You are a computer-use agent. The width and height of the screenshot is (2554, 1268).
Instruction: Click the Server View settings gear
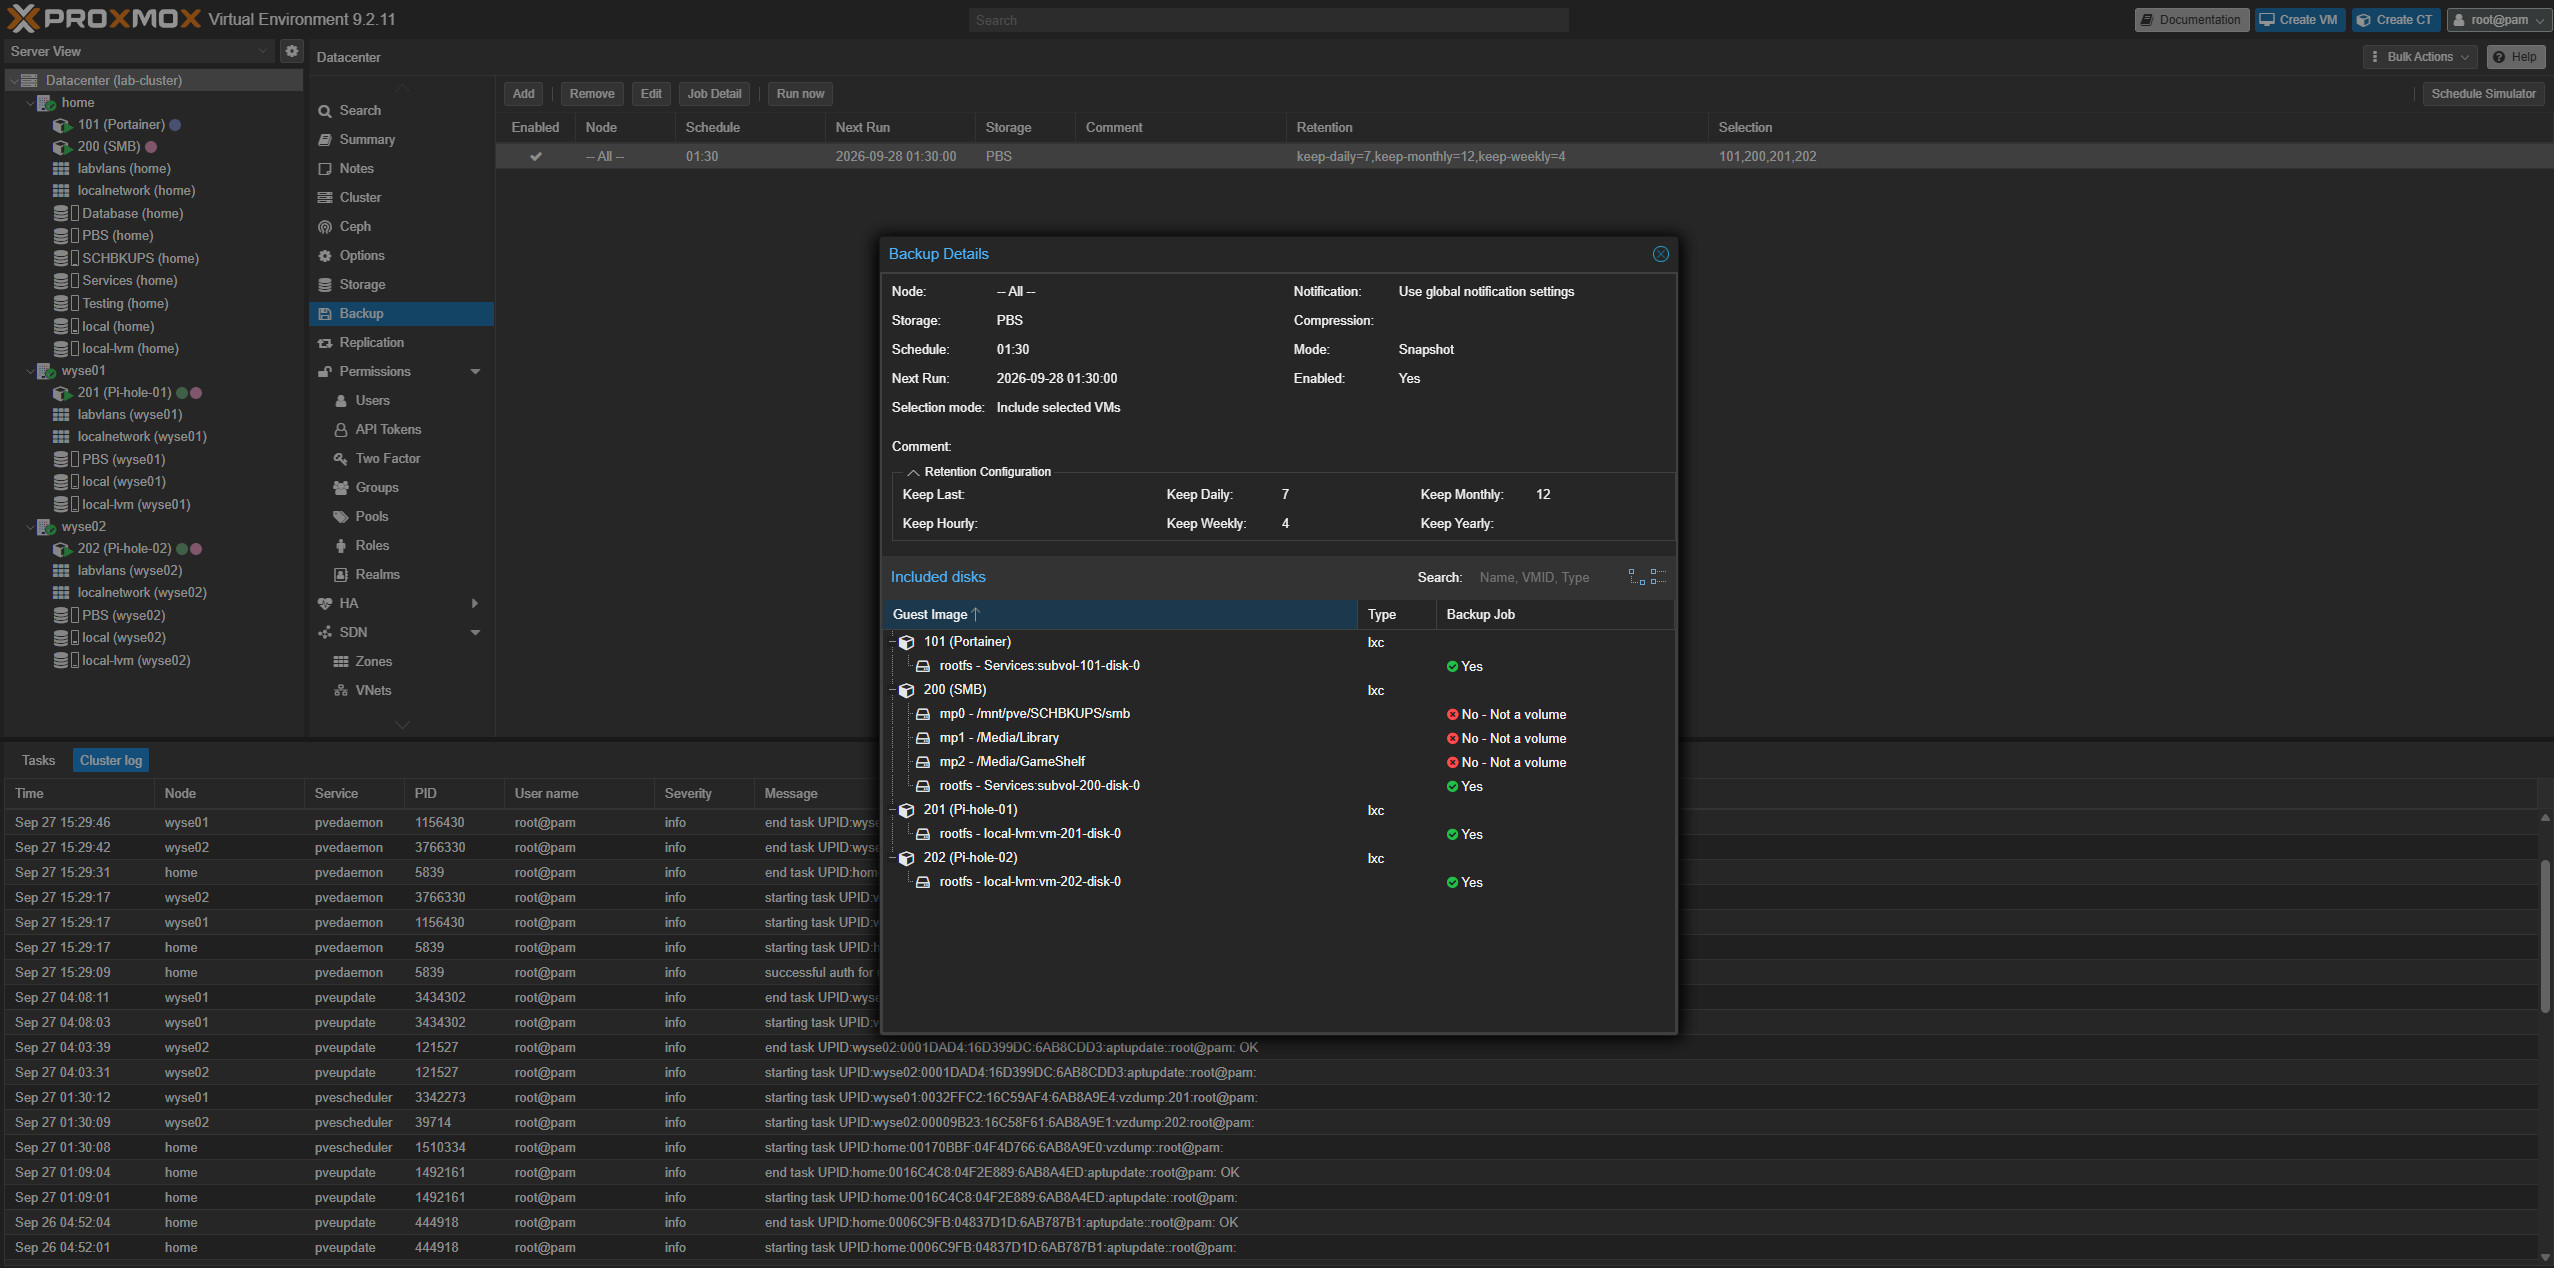point(292,51)
